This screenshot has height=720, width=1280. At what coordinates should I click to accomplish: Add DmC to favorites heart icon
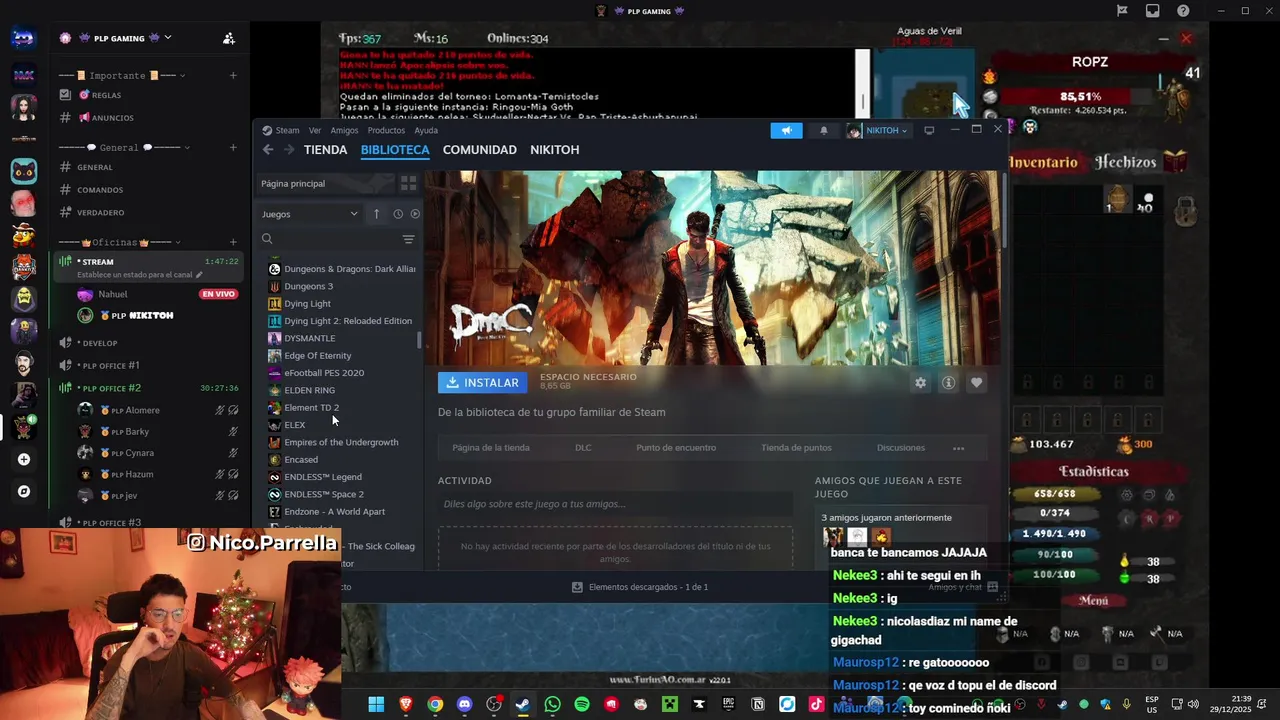(x=976, y=383)
